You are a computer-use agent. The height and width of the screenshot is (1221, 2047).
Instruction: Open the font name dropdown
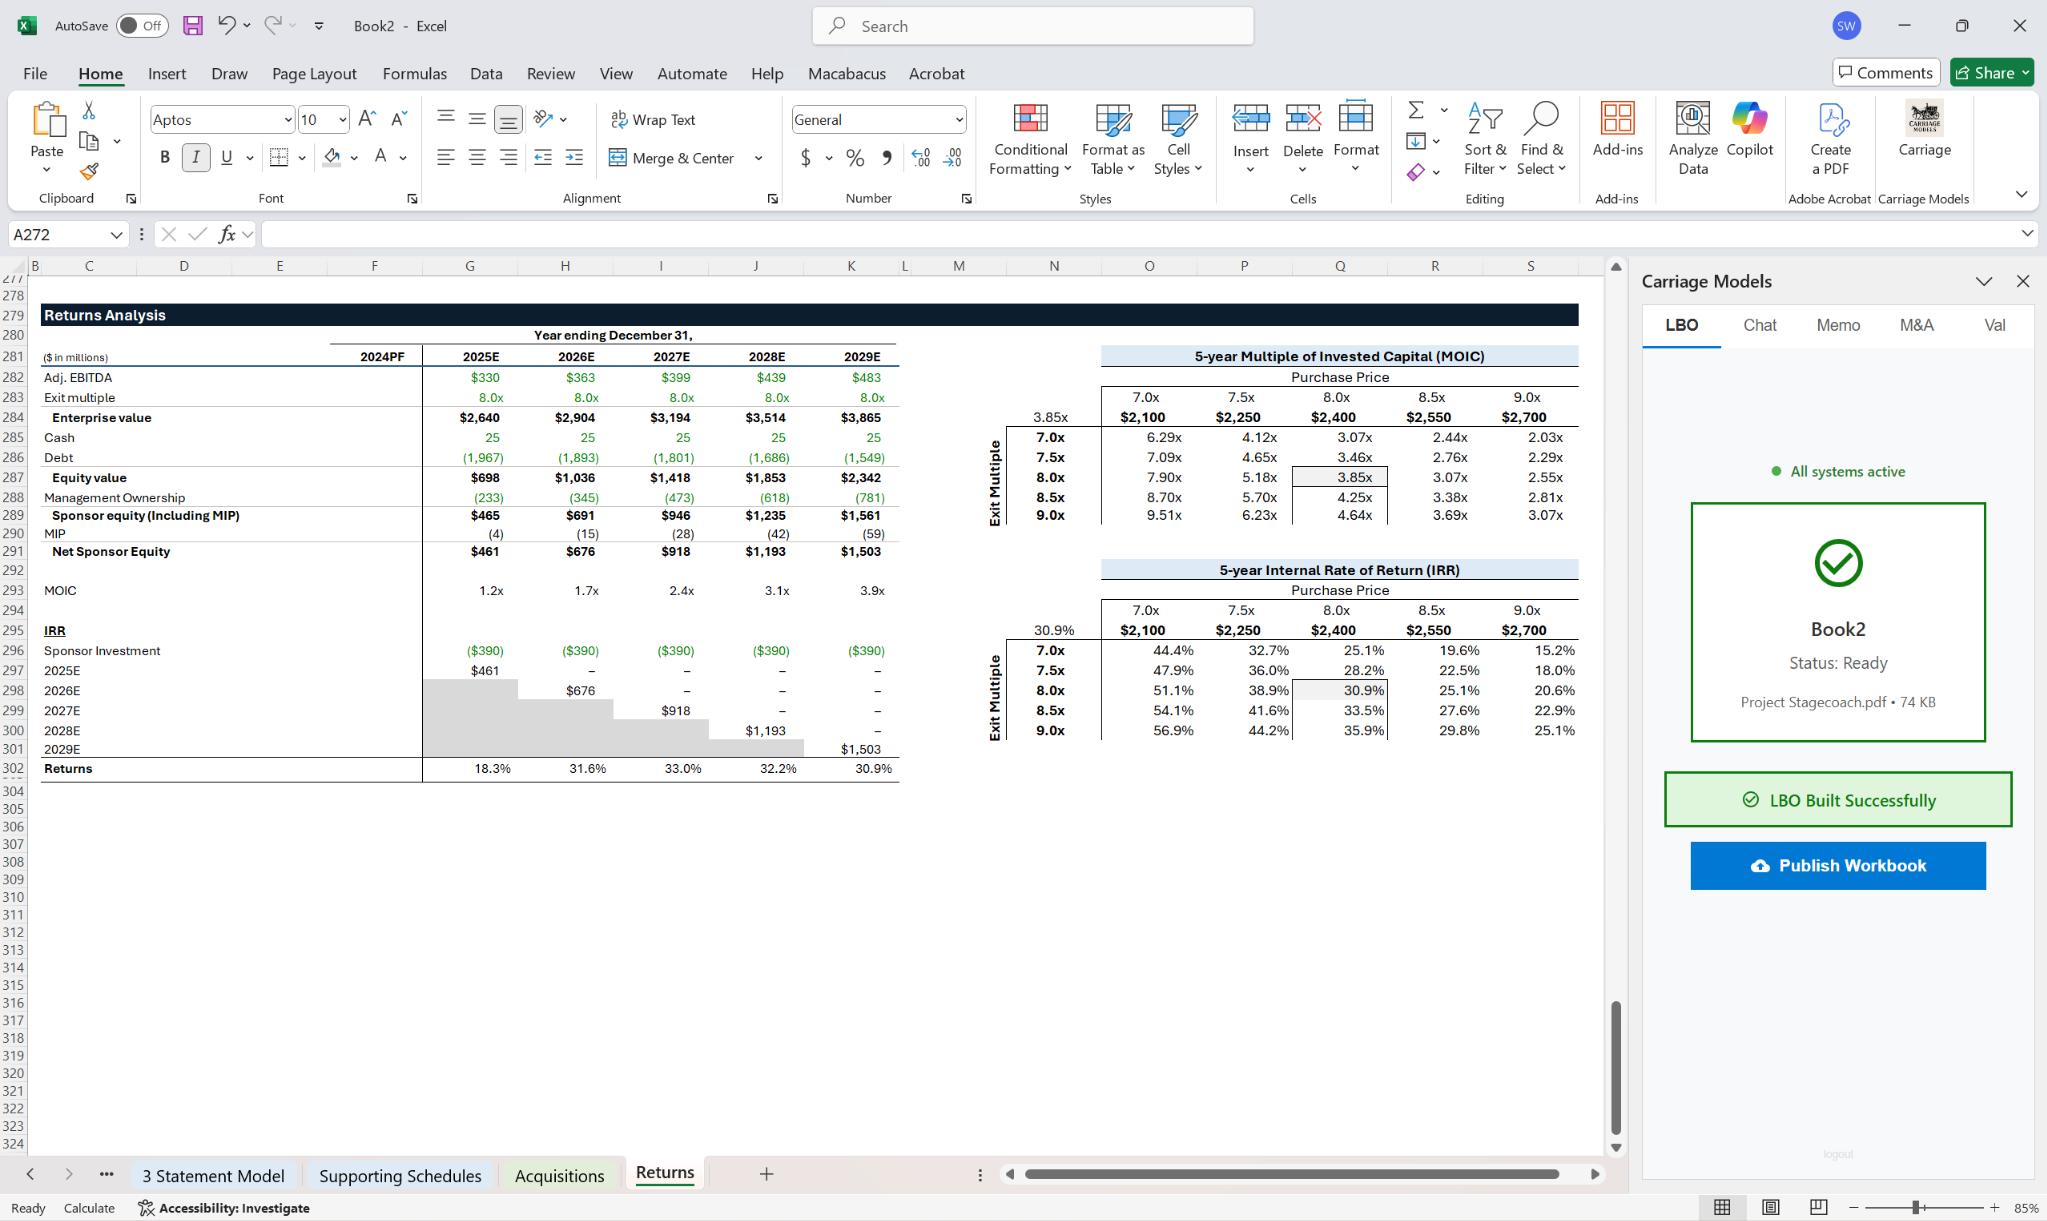[288, 120]
